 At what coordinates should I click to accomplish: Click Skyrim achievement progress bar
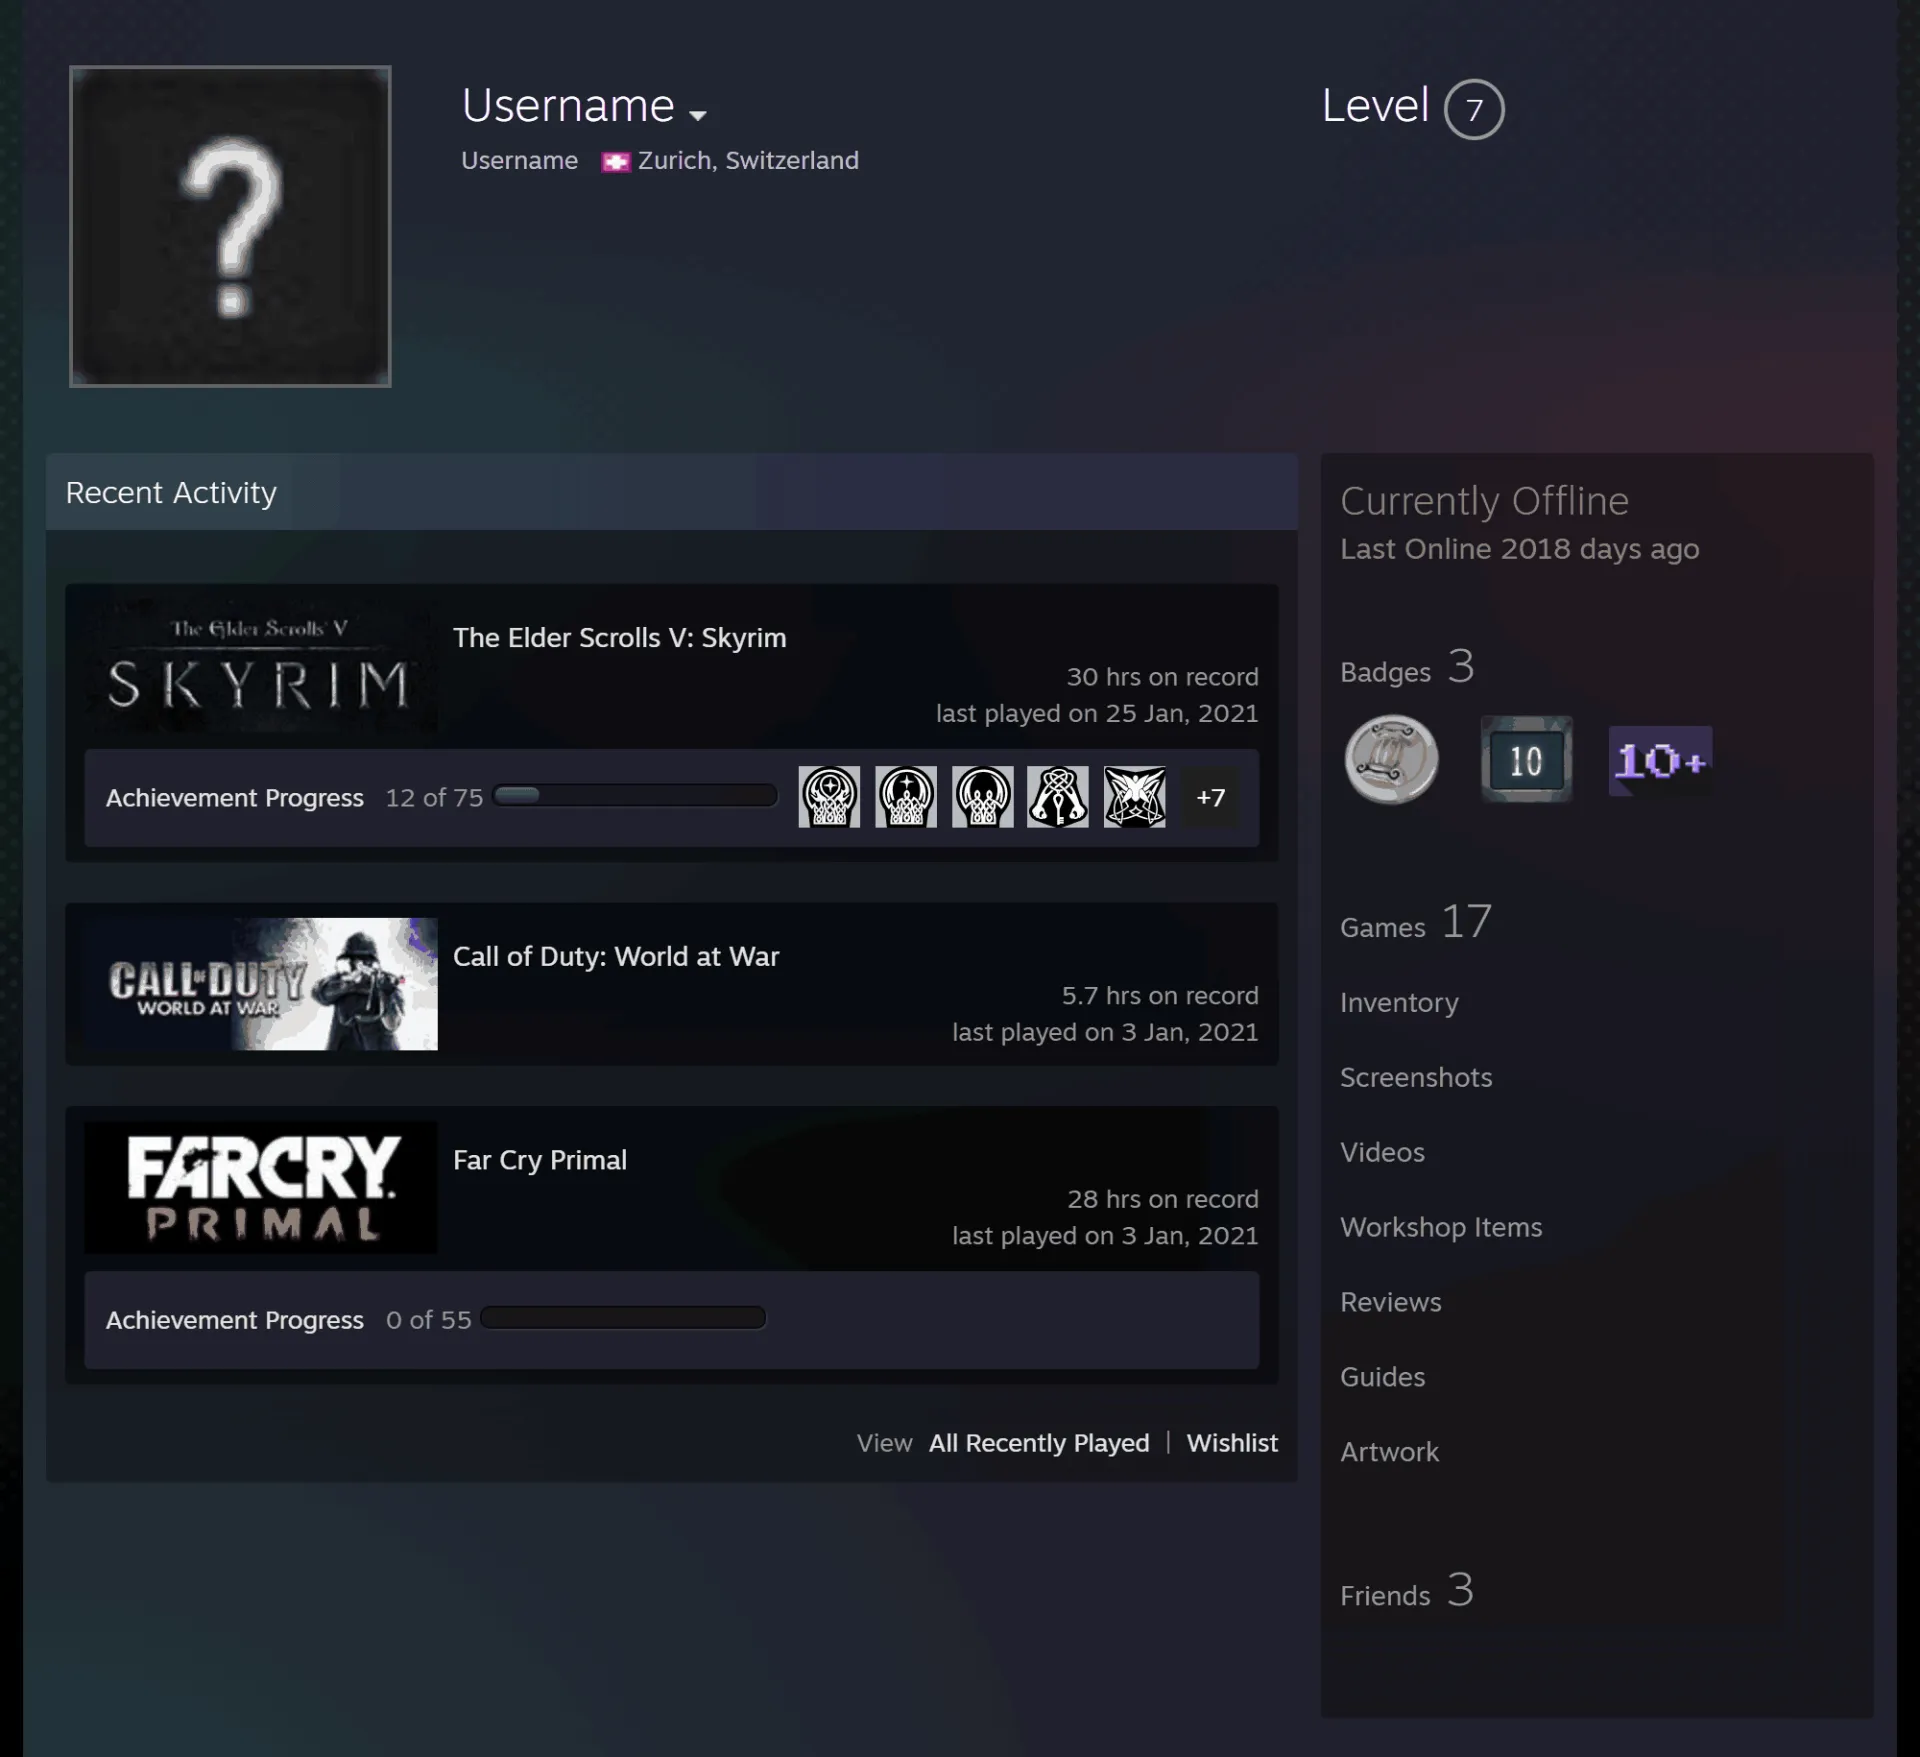tap(635, 796)
